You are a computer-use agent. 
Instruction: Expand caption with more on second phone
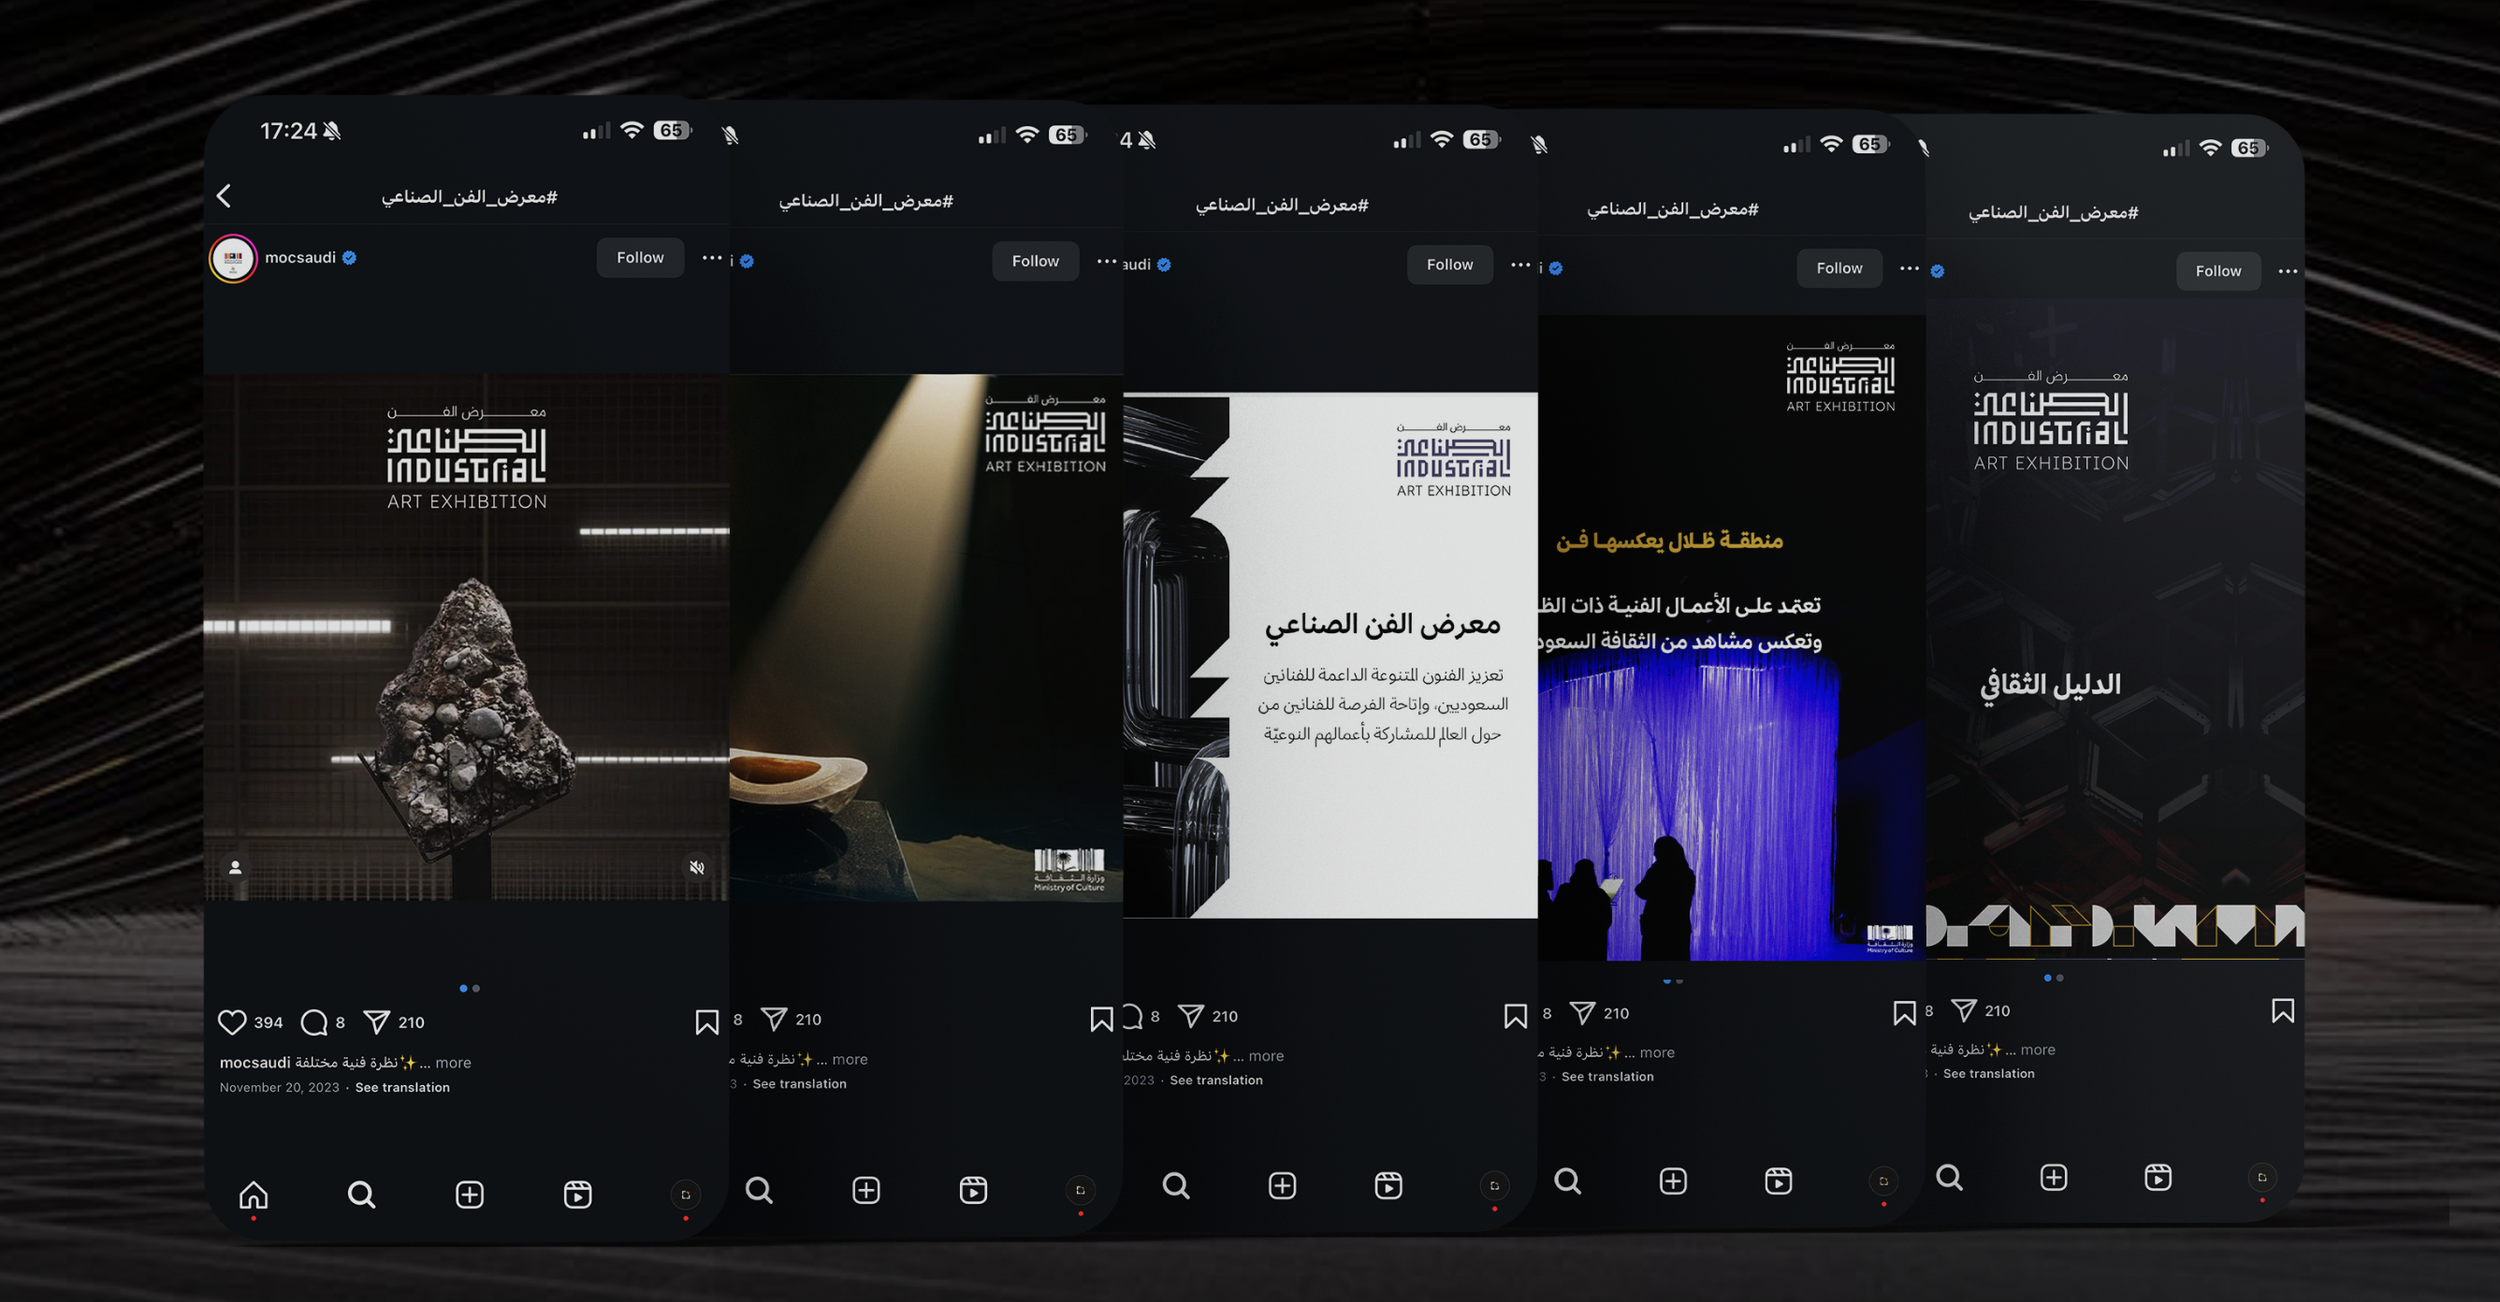click(850, 1059)
